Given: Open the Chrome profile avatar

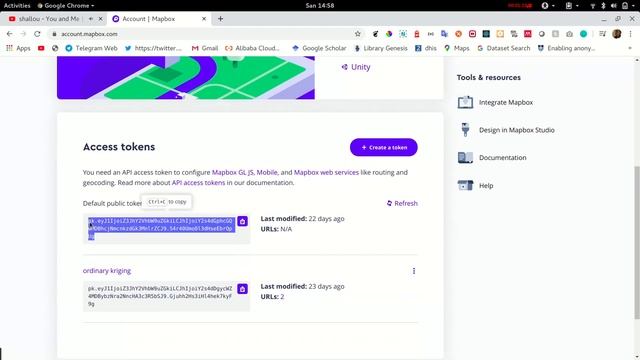Looking at the screenshot, I should (x=617, y=34).
